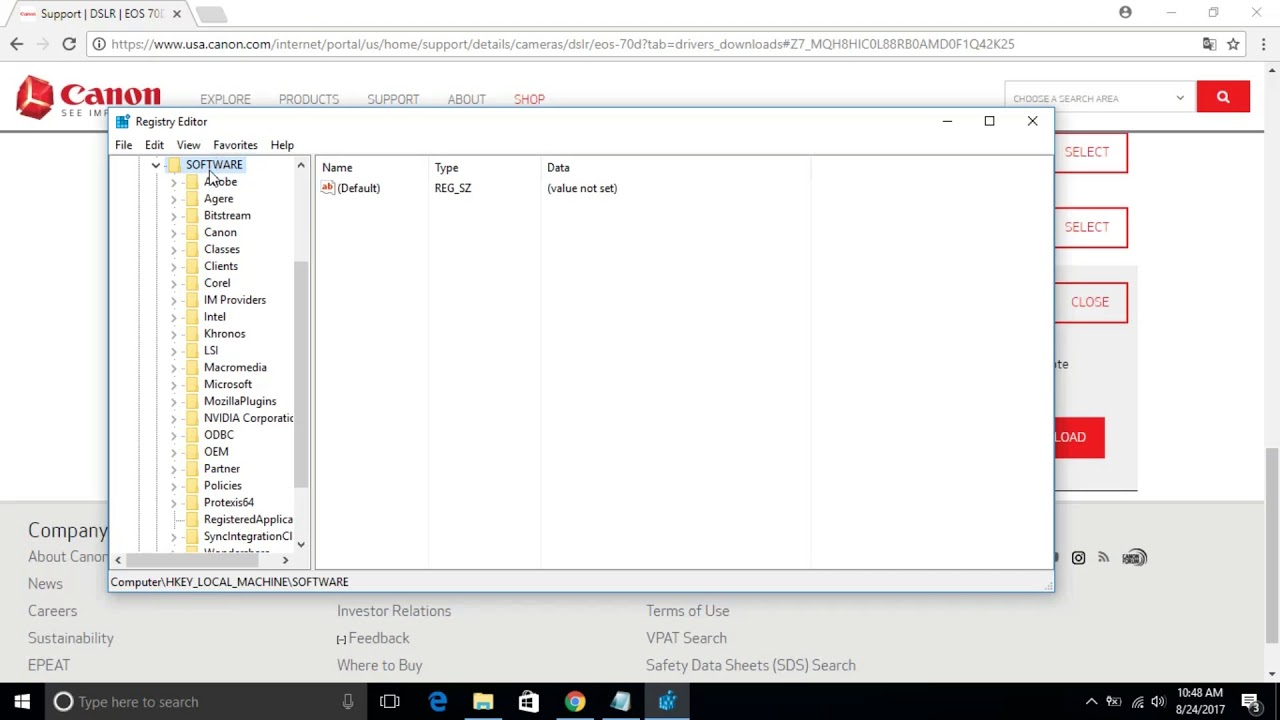This screenshot has height=720, width=1280.
Task: Click the red CLOSE button on Canon page
Action: (1090, 302)
